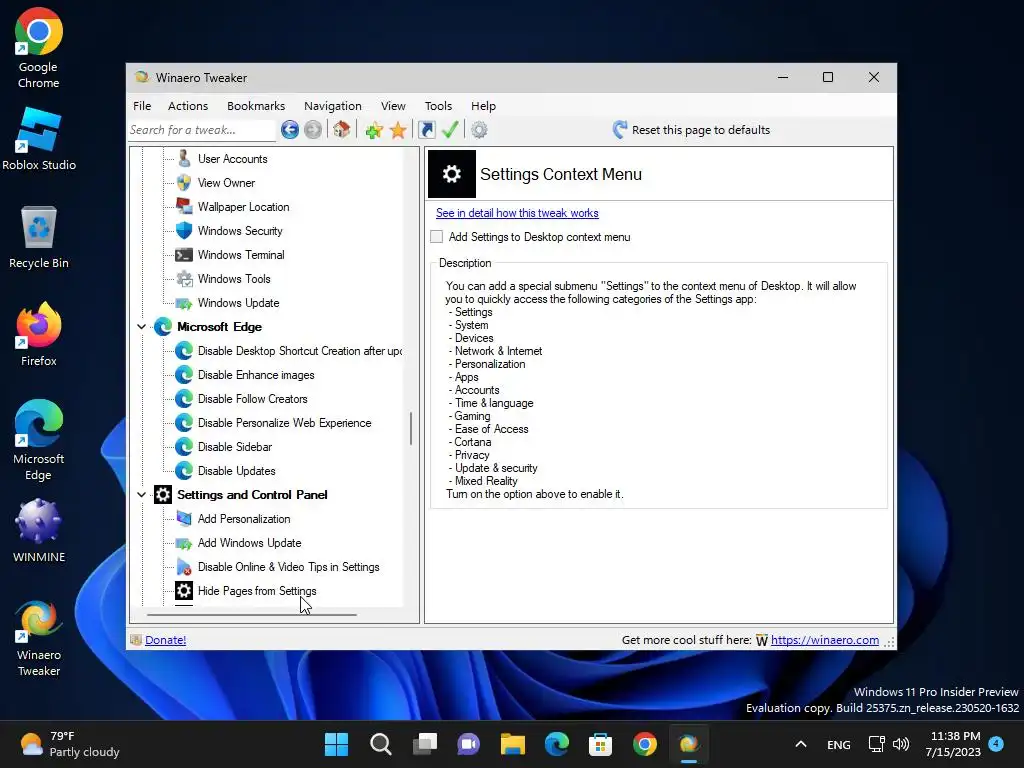Click the Windows Security shield icon
This screenshot has height=768, width=1024.
pos(184,231)
